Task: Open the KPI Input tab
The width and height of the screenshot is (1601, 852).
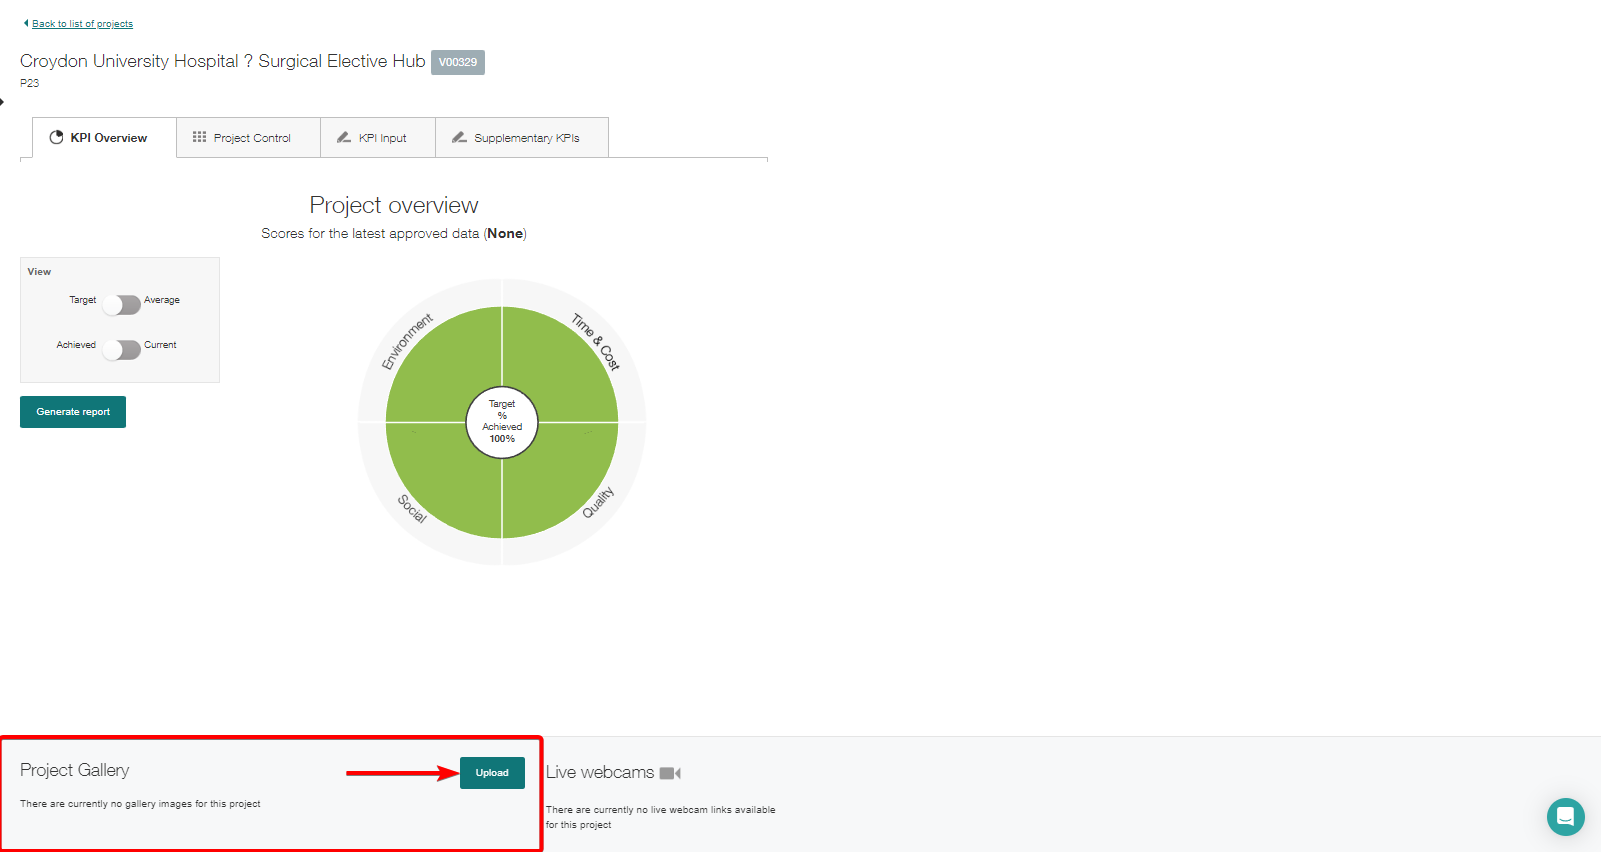Action: 378,138
